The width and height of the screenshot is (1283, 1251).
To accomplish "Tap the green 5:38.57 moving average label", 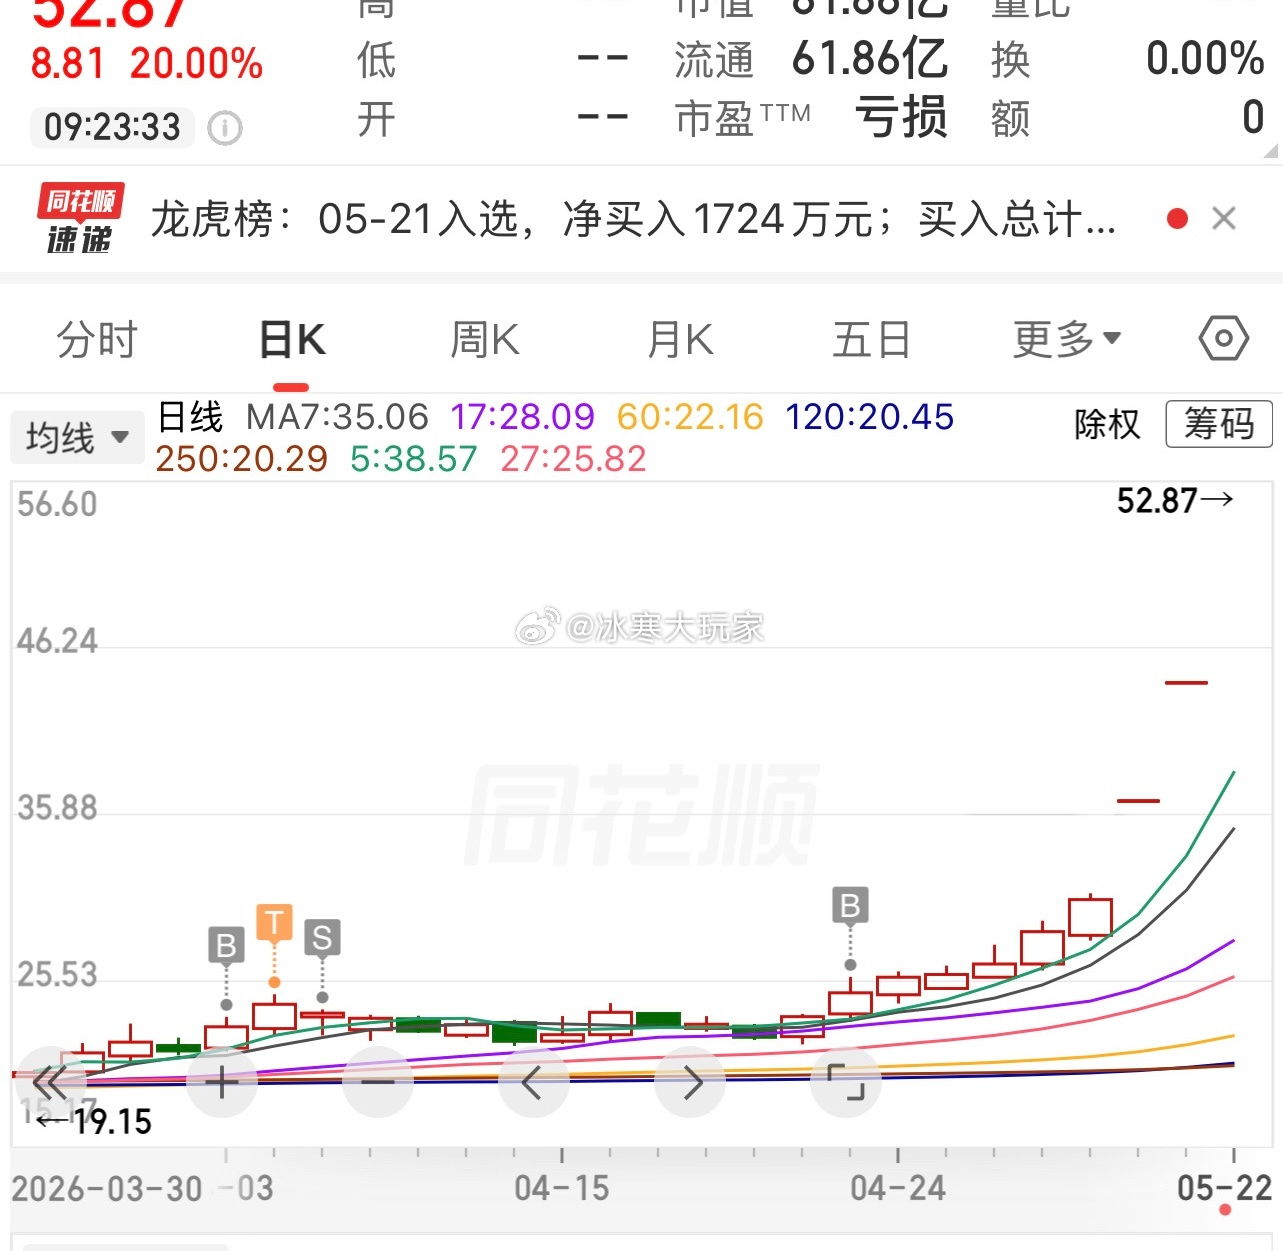I will point(414,459).
